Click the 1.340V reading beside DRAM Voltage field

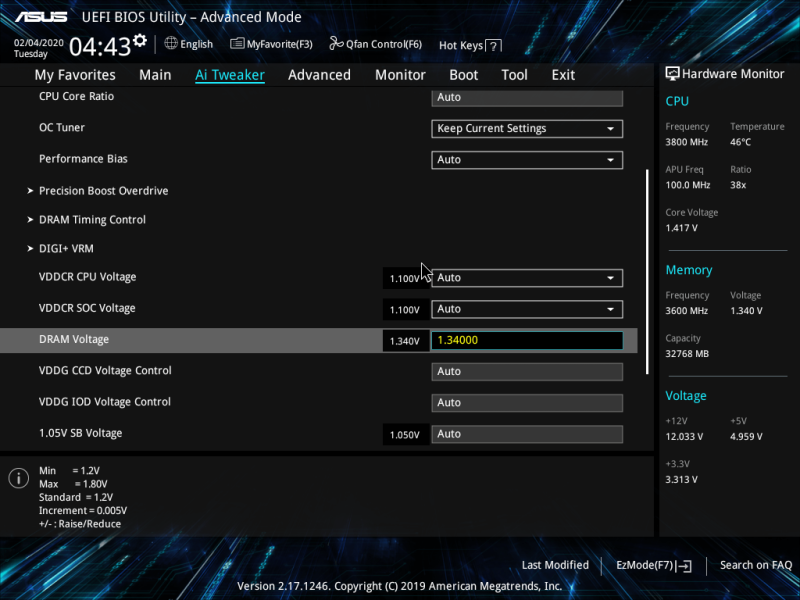(405, 341)
